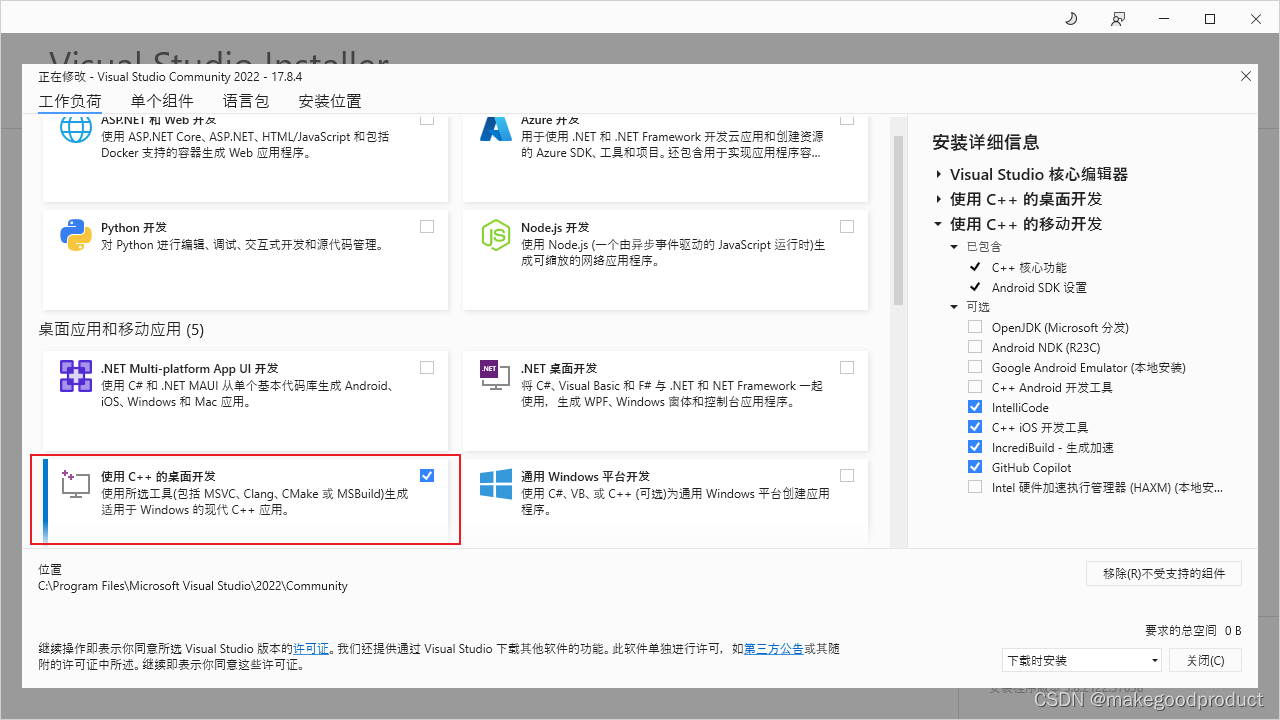1280x720 pixels.
Task: Check the ASP.NET and Web development workload
Action: coord(427,119)
